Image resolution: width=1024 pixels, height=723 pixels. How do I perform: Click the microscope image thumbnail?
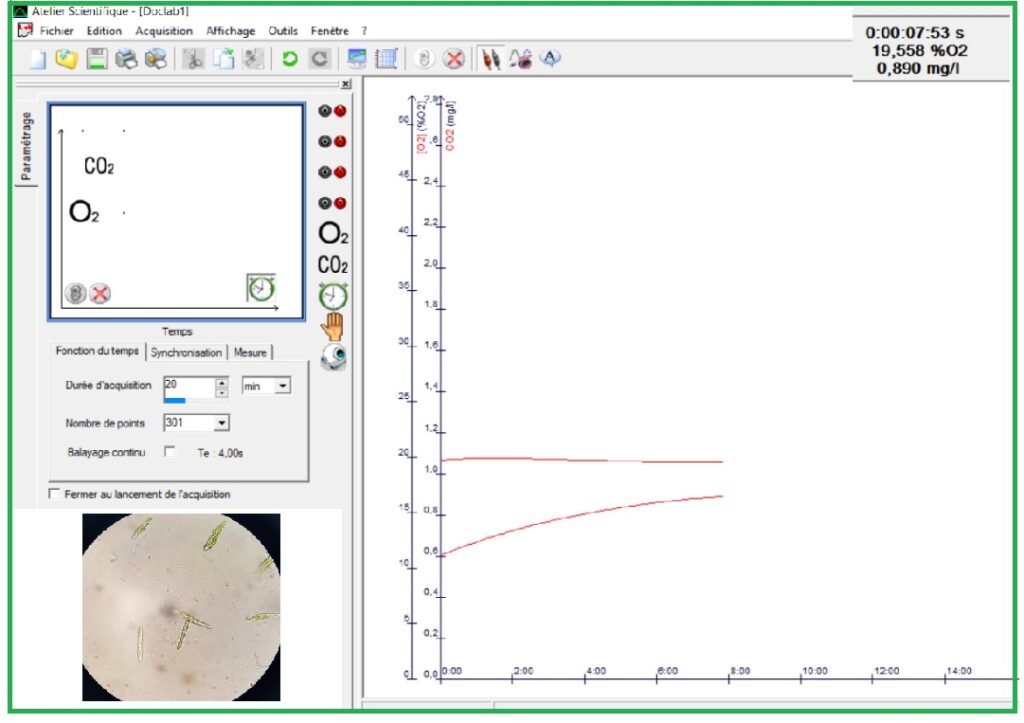181,606
